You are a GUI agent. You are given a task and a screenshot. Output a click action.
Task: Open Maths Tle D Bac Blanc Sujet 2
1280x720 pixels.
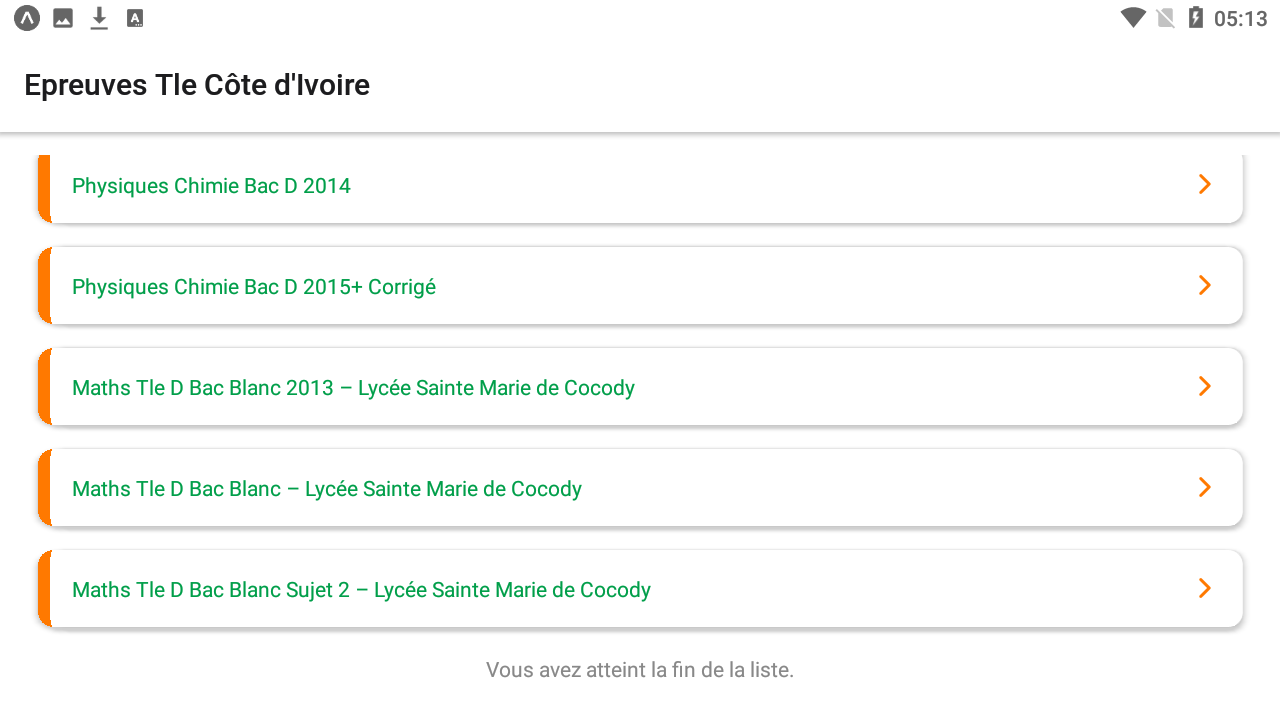640,589
